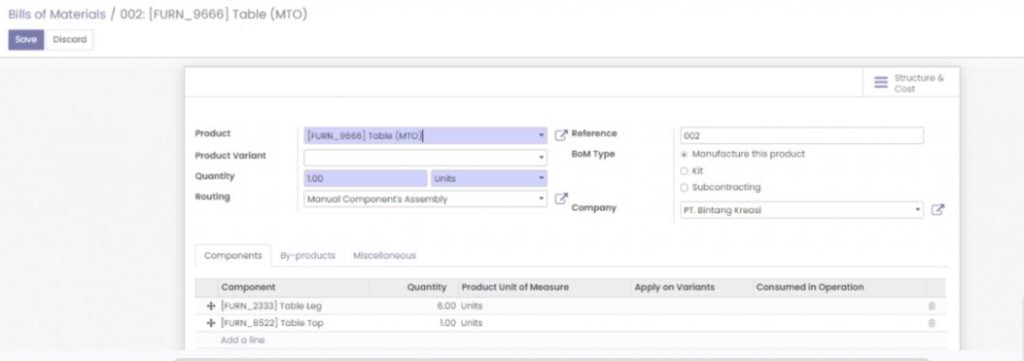This screenshot has height=361, width=1024.
Task: Click the Structure & Cost menu icon
Action: [881, 82]
